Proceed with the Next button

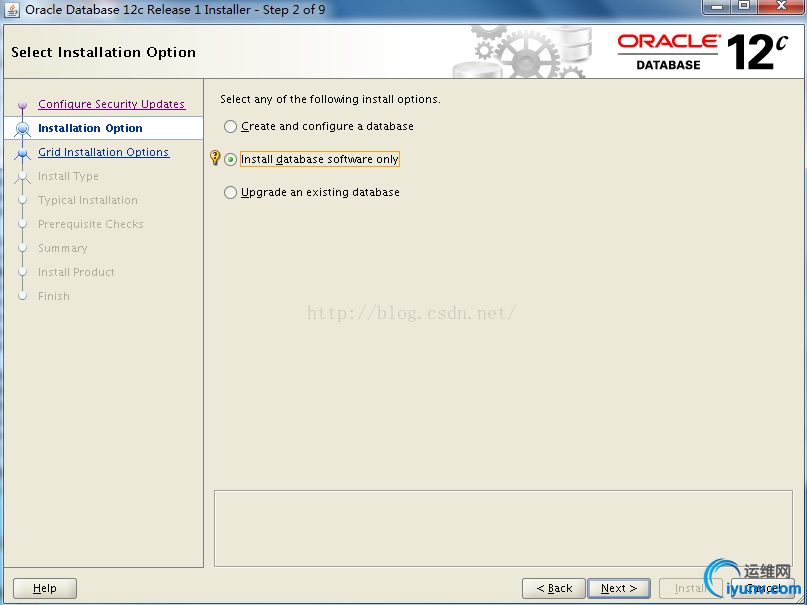[x=619, y=588]
